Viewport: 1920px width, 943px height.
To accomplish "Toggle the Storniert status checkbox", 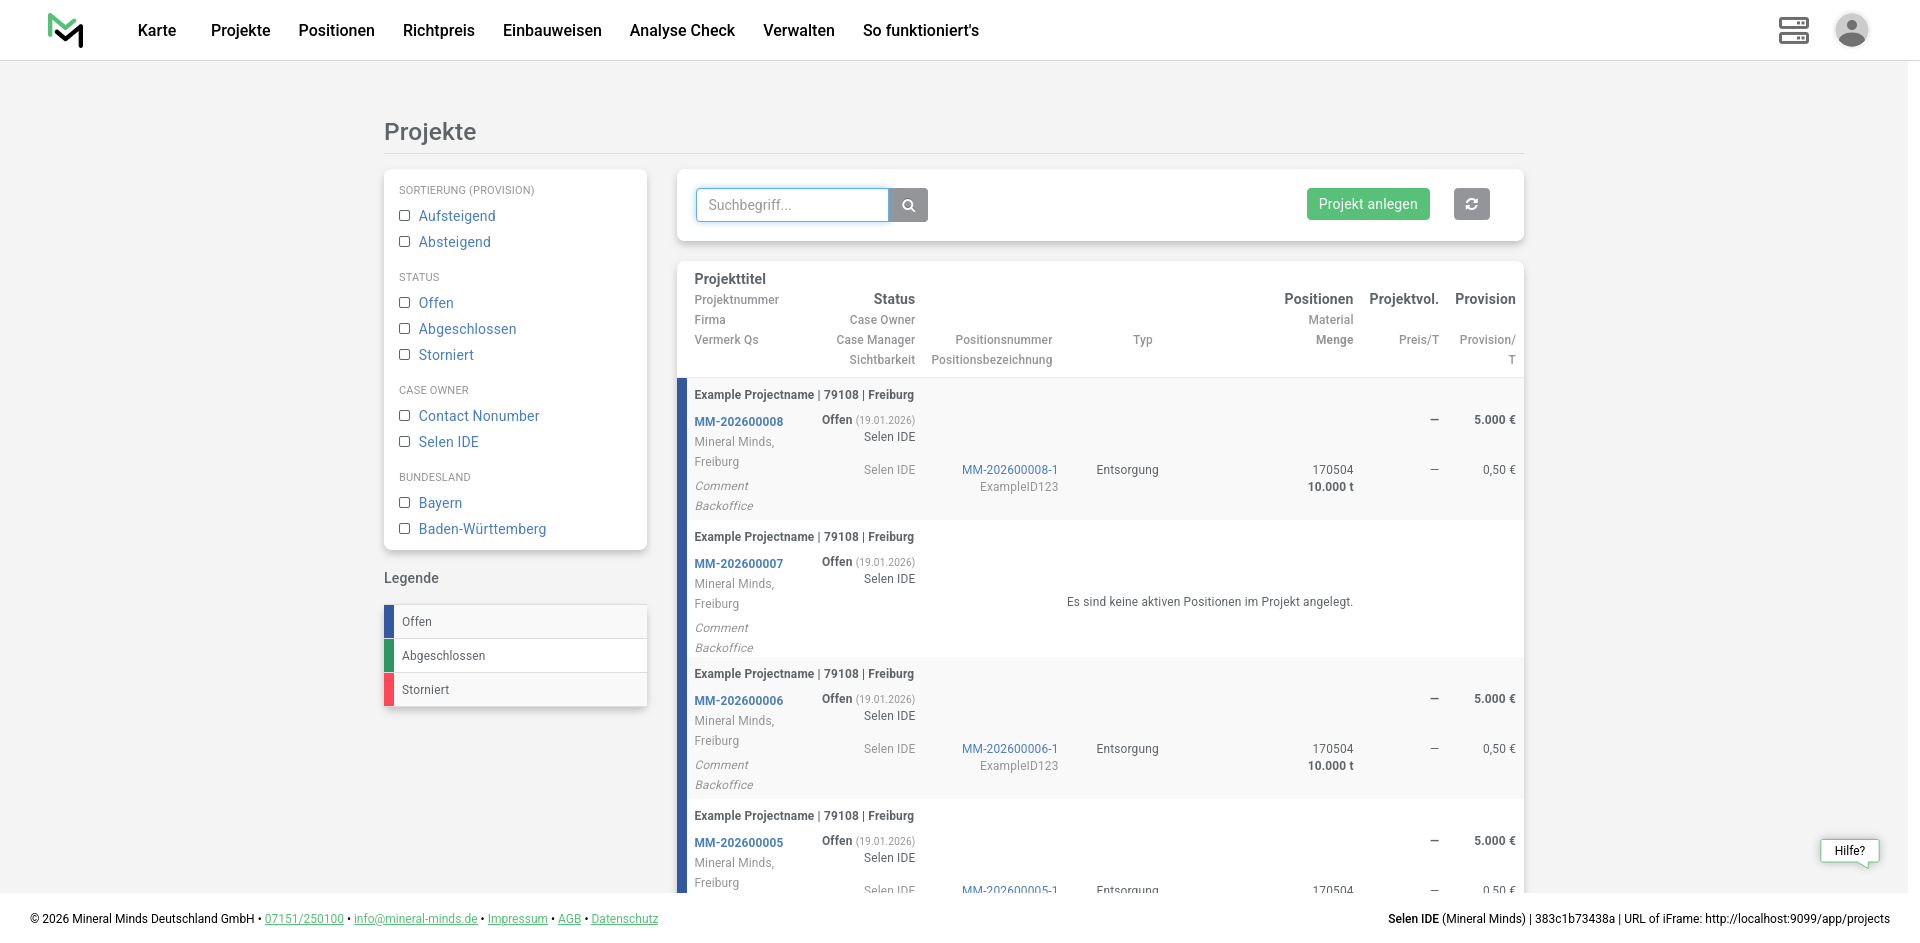I will coord(405,355).
